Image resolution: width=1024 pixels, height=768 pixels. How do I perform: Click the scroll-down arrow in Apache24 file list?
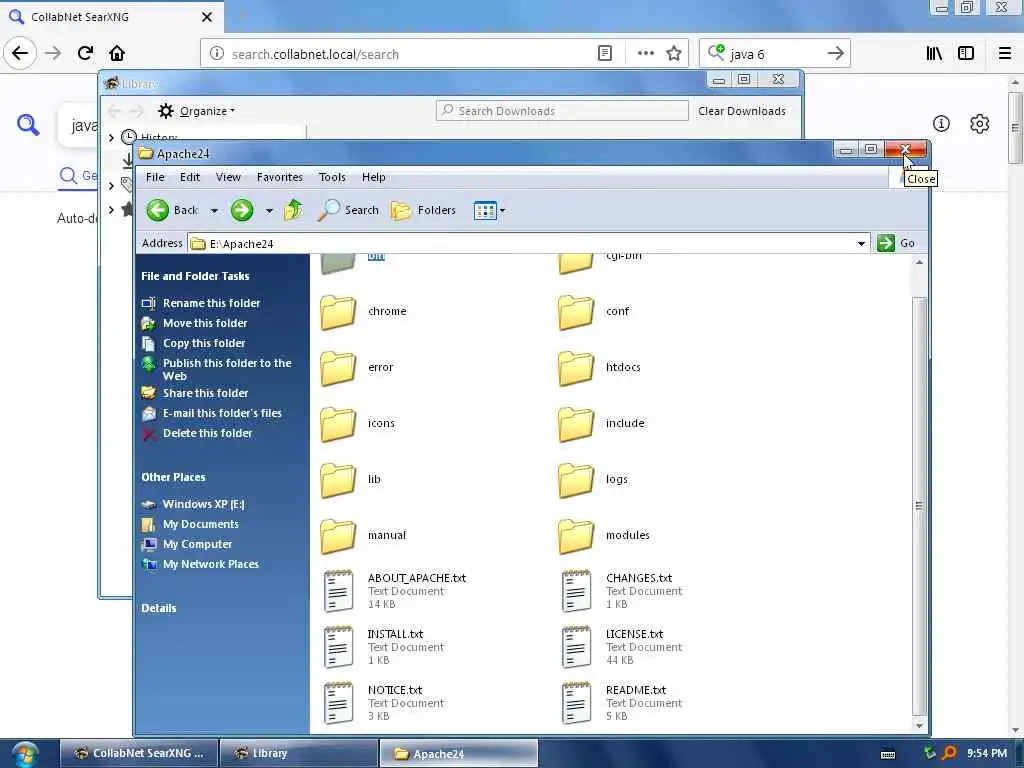point(919,726)
